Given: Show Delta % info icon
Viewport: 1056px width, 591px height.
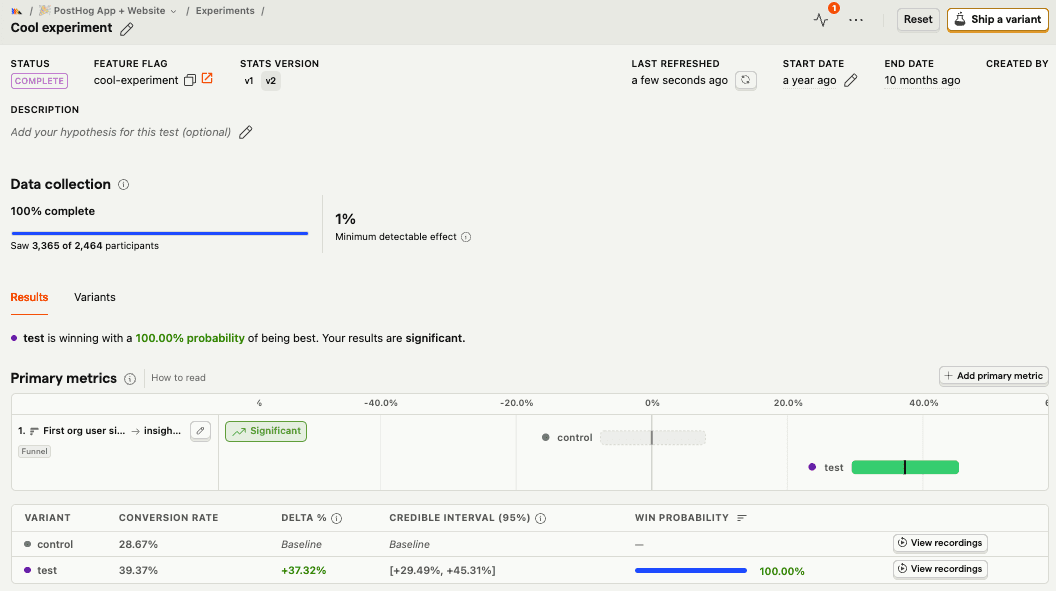Looking at the screenshot, I should pyautogui.click(x=337, y=518).
